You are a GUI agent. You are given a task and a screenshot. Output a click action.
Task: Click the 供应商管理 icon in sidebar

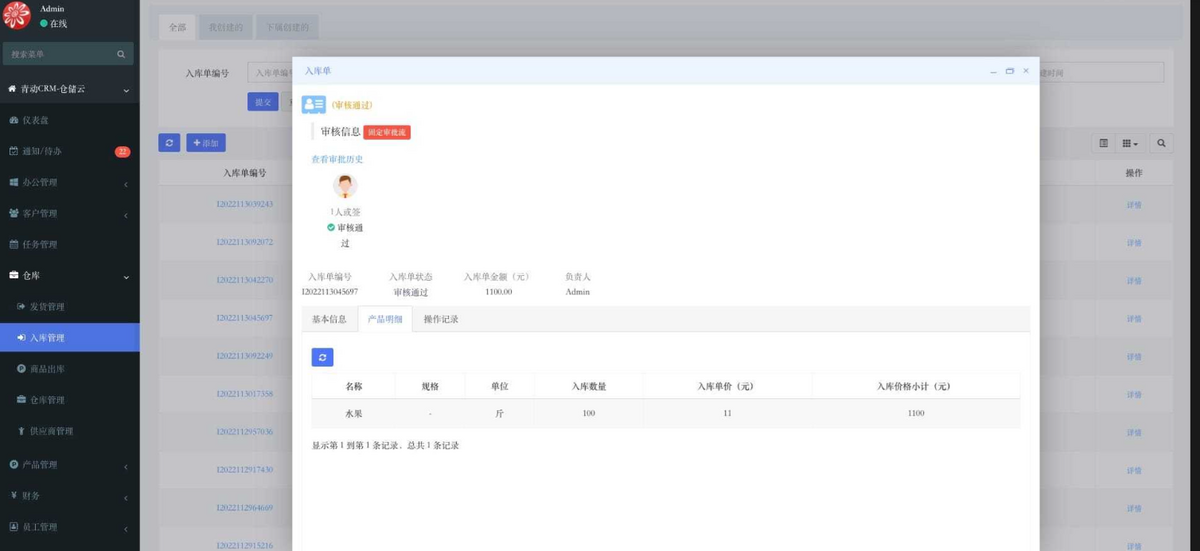point(21,431)
